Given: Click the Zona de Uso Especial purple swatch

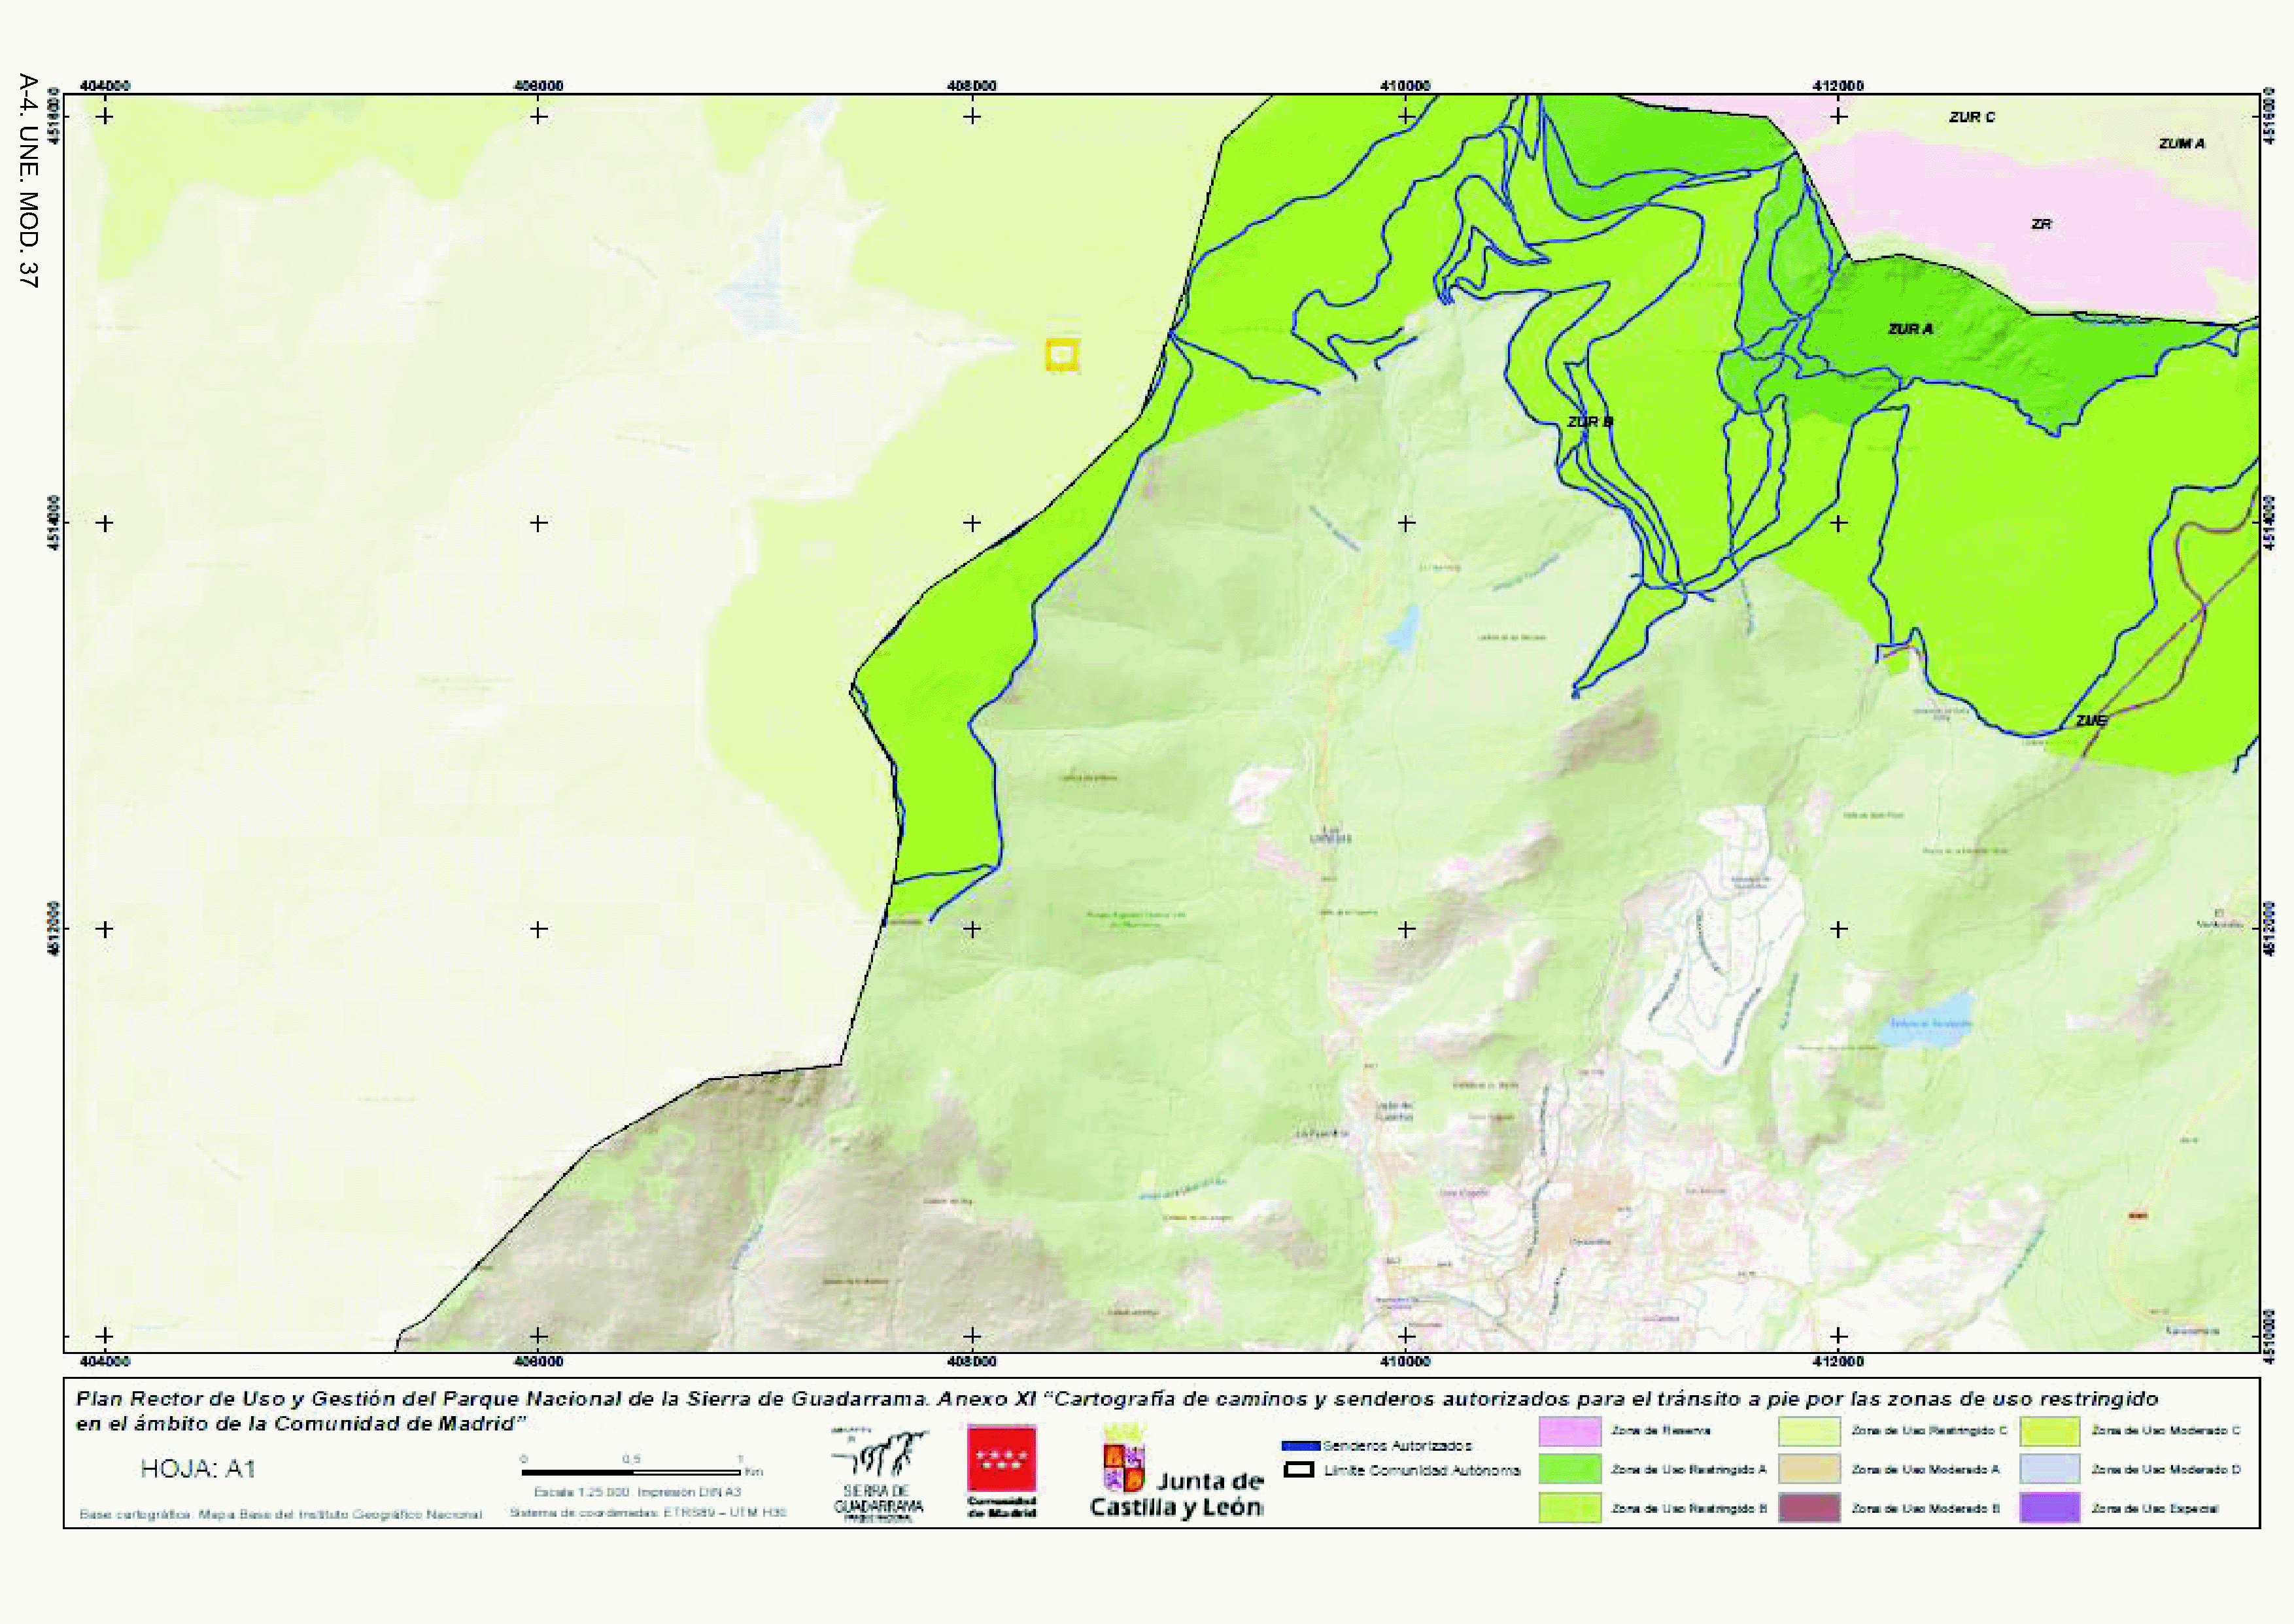Looking at the screenshot, I should tap(2049, 1508).
